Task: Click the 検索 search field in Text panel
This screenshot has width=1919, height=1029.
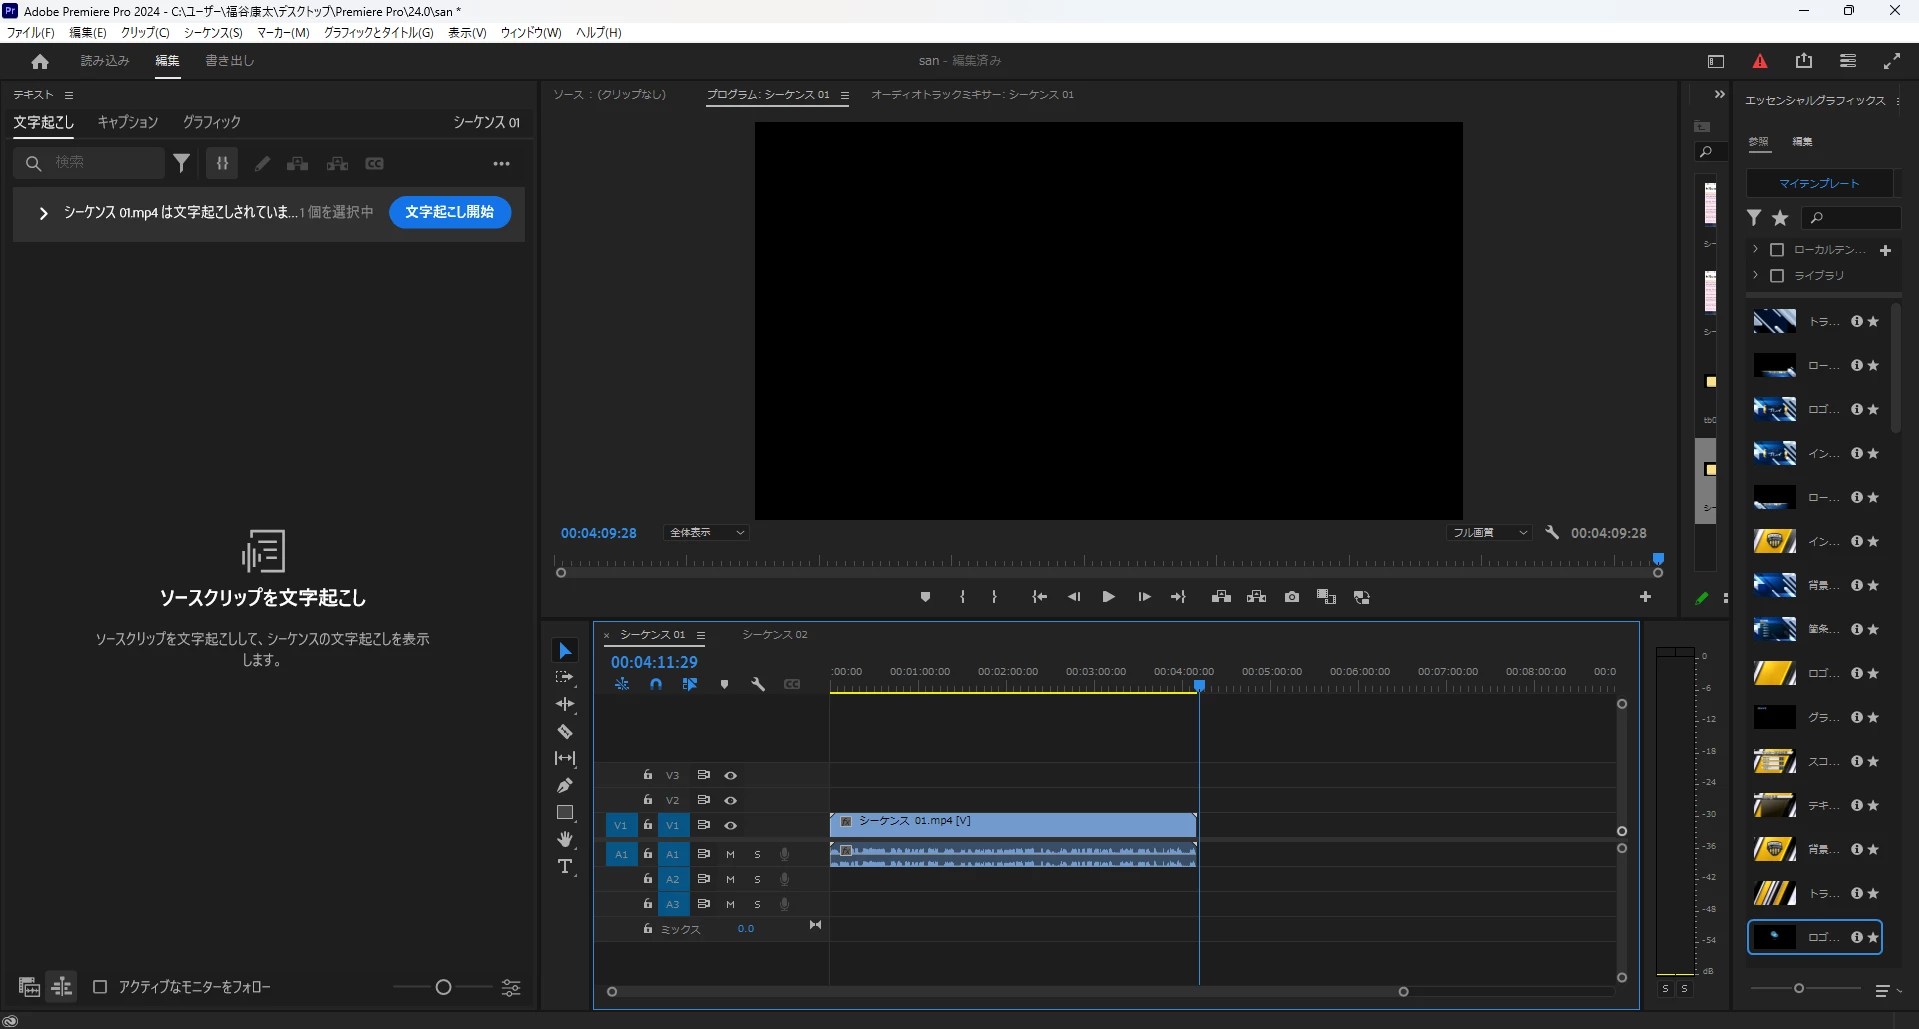Action: [x=100, y=163]
